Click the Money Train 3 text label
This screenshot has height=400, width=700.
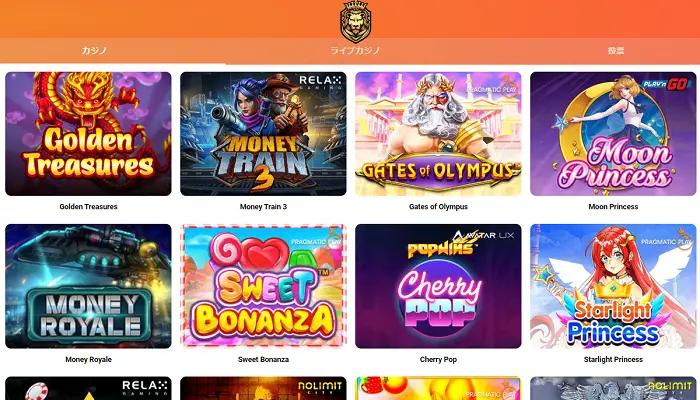(263, 207)
